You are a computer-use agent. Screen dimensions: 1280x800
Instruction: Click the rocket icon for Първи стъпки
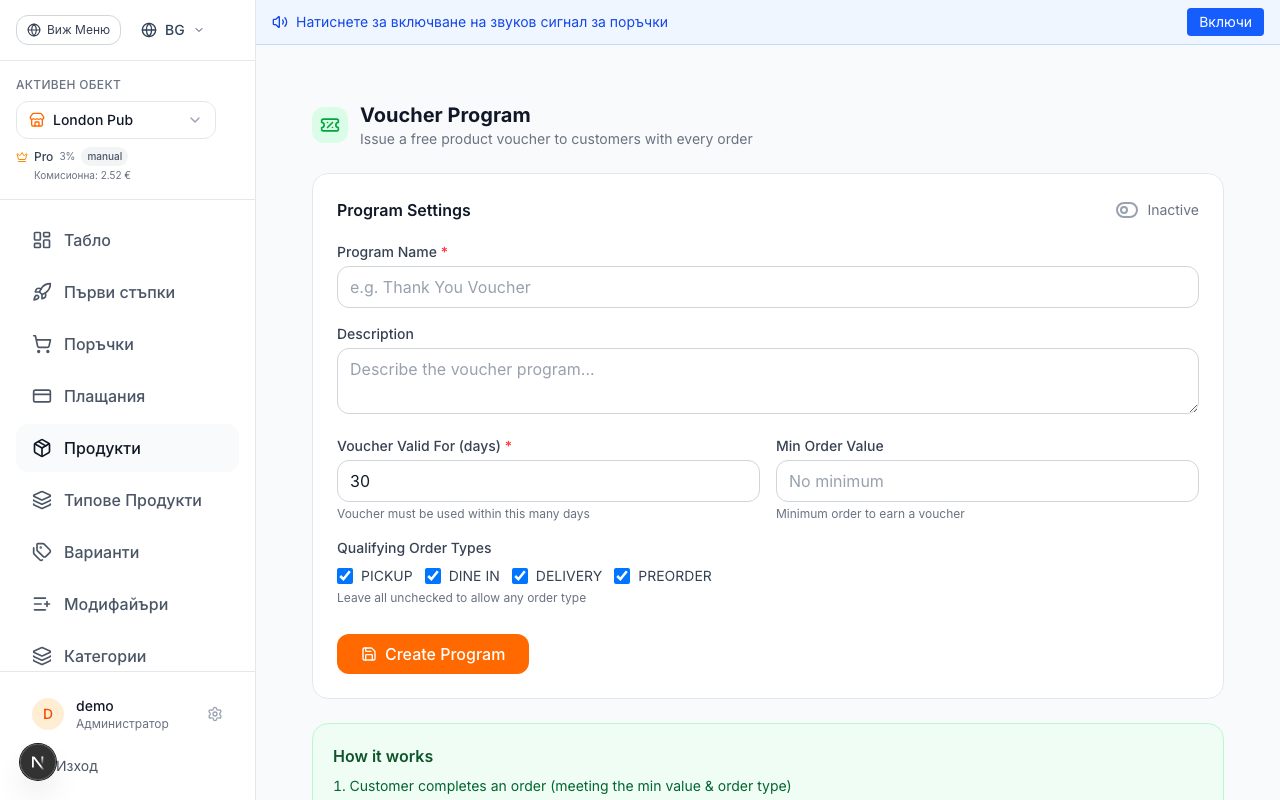click(42, 292)
